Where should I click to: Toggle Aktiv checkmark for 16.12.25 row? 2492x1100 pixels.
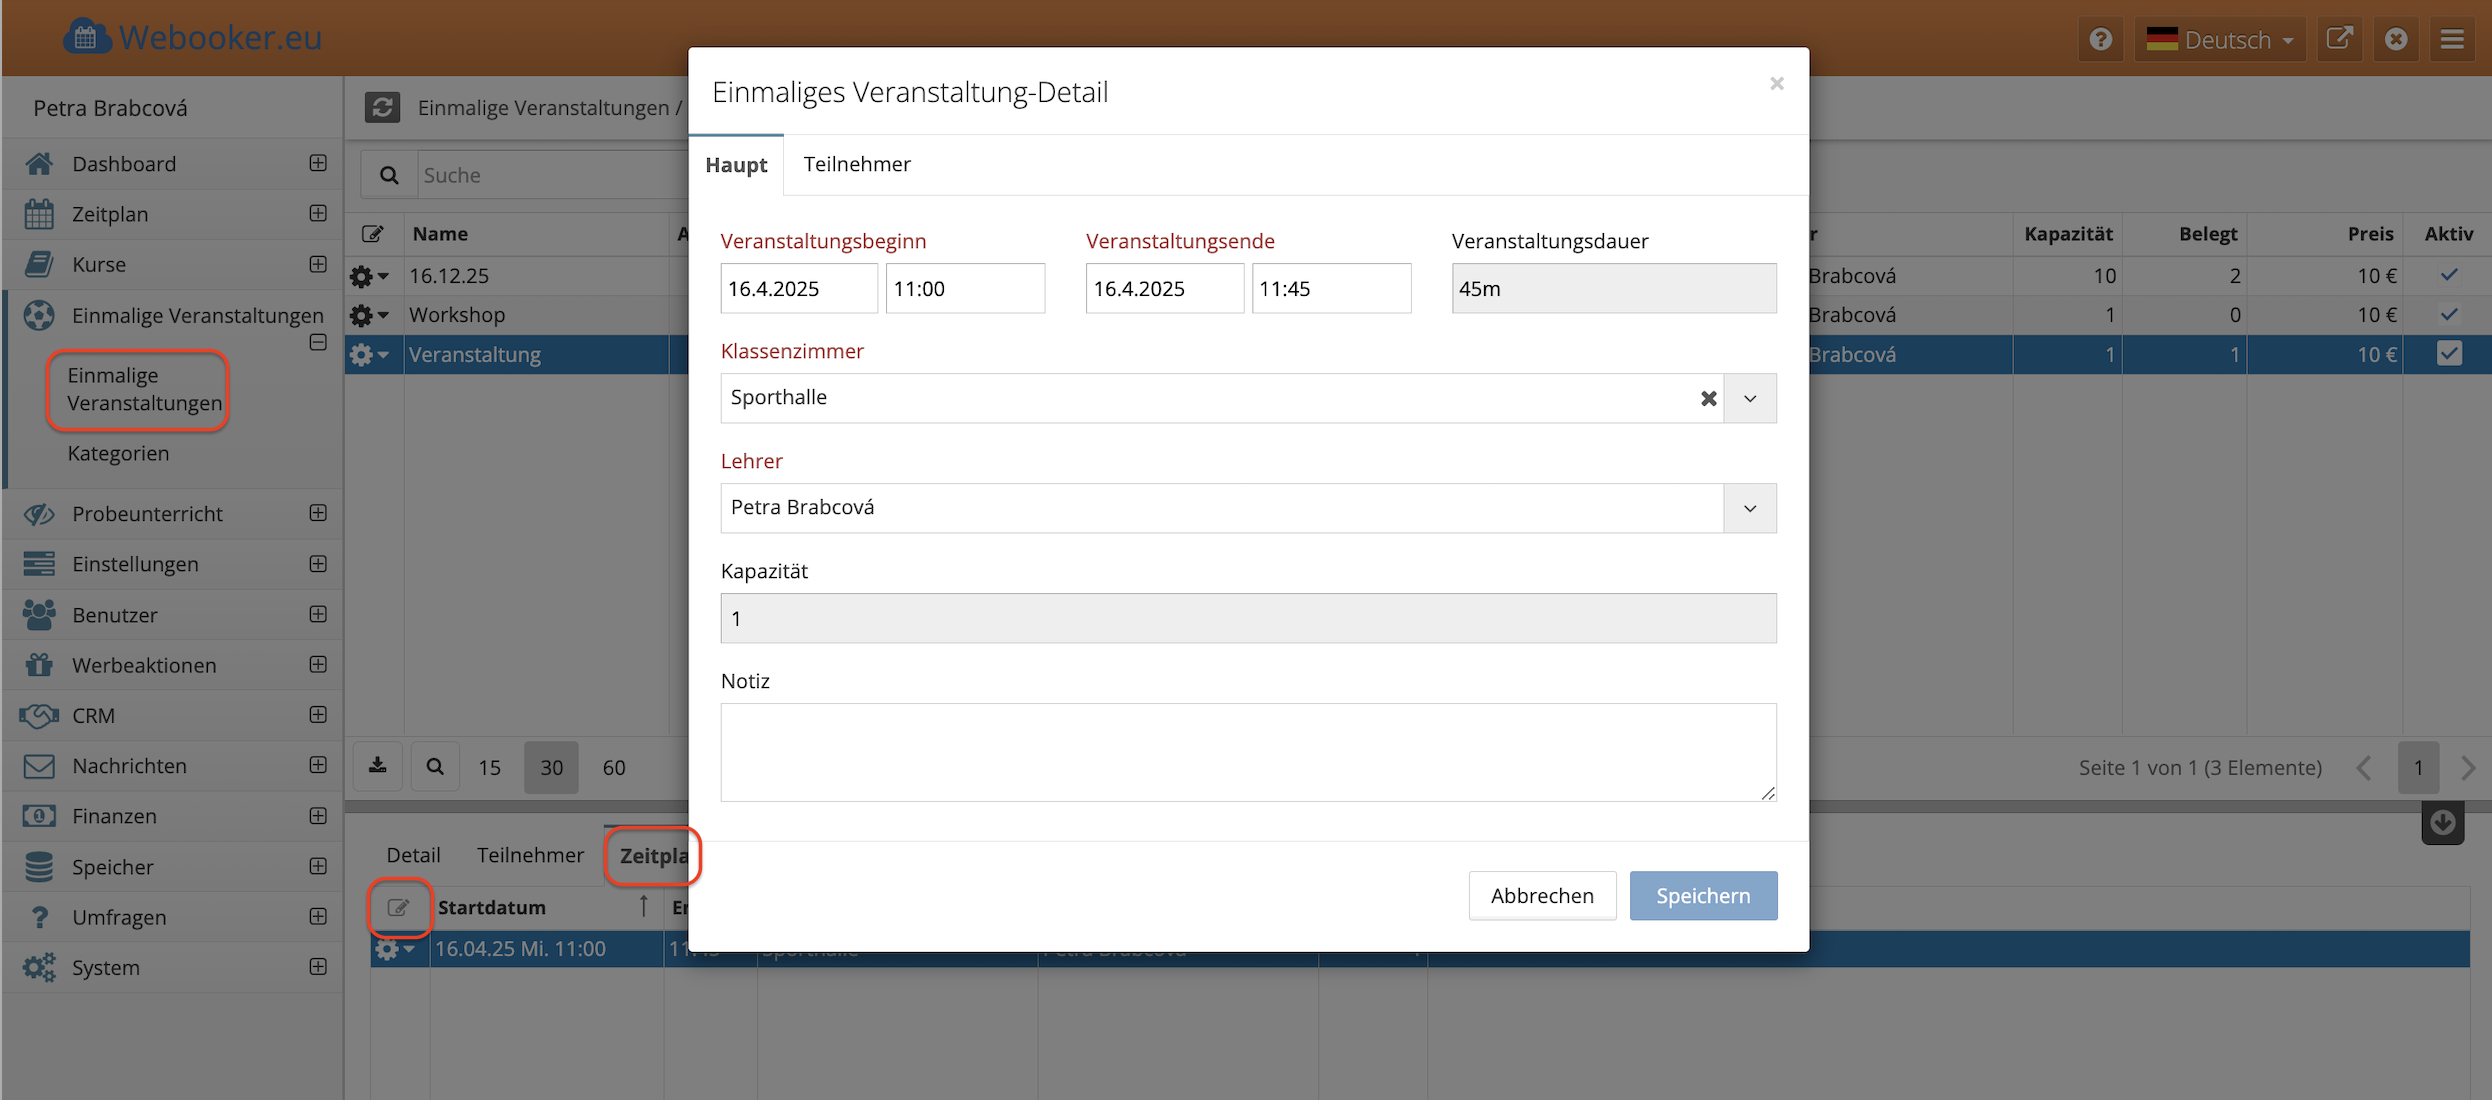[2448, 275]
